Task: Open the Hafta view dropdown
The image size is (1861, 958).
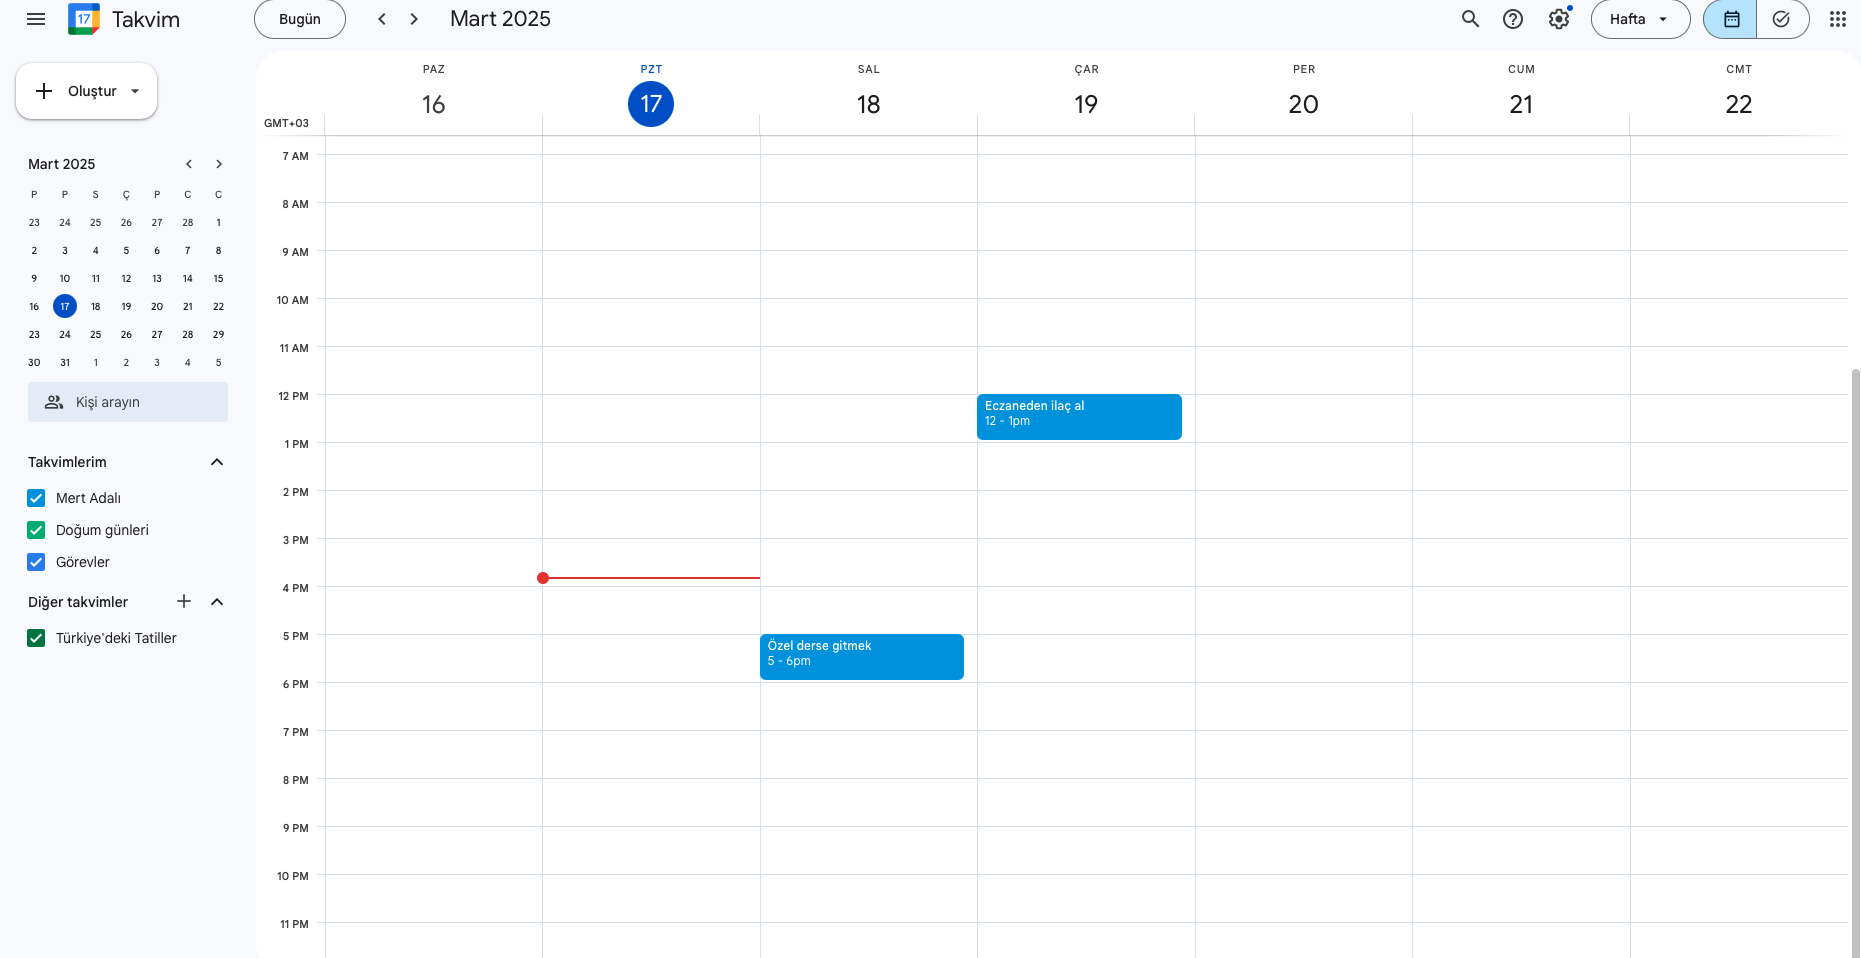Action: coord(1639,18)
